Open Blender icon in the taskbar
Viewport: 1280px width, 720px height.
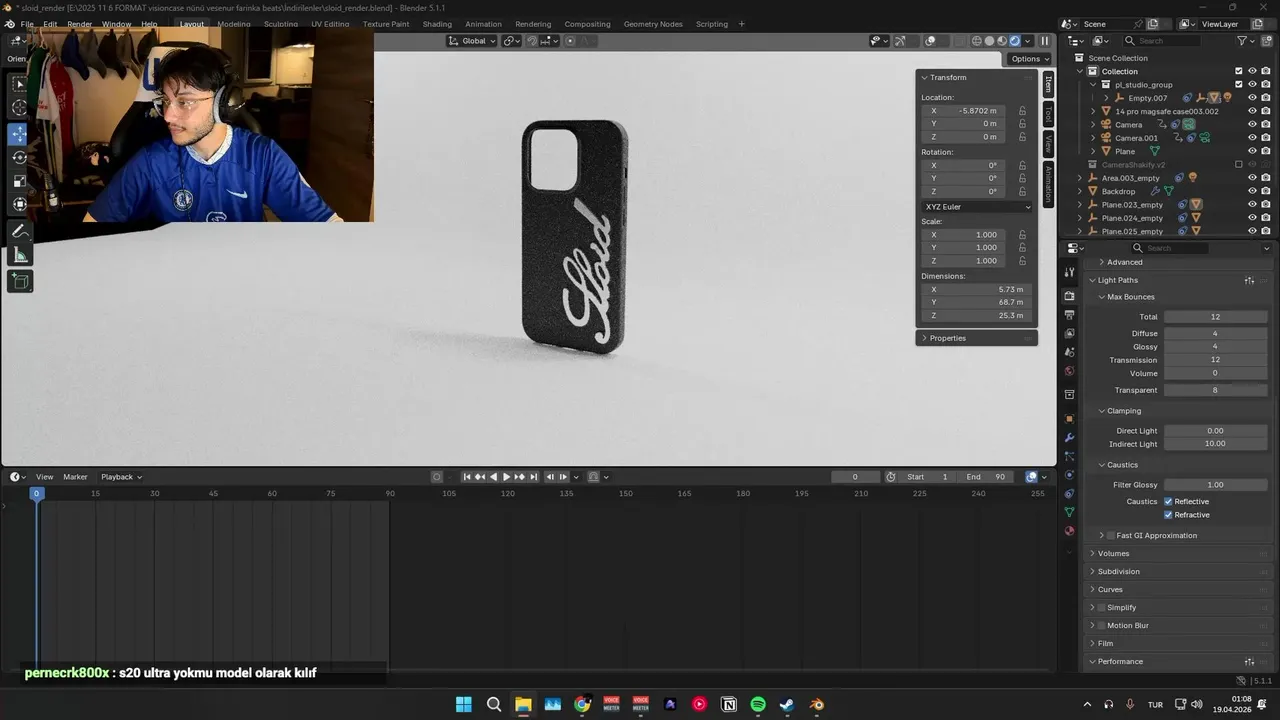point(817,705)
